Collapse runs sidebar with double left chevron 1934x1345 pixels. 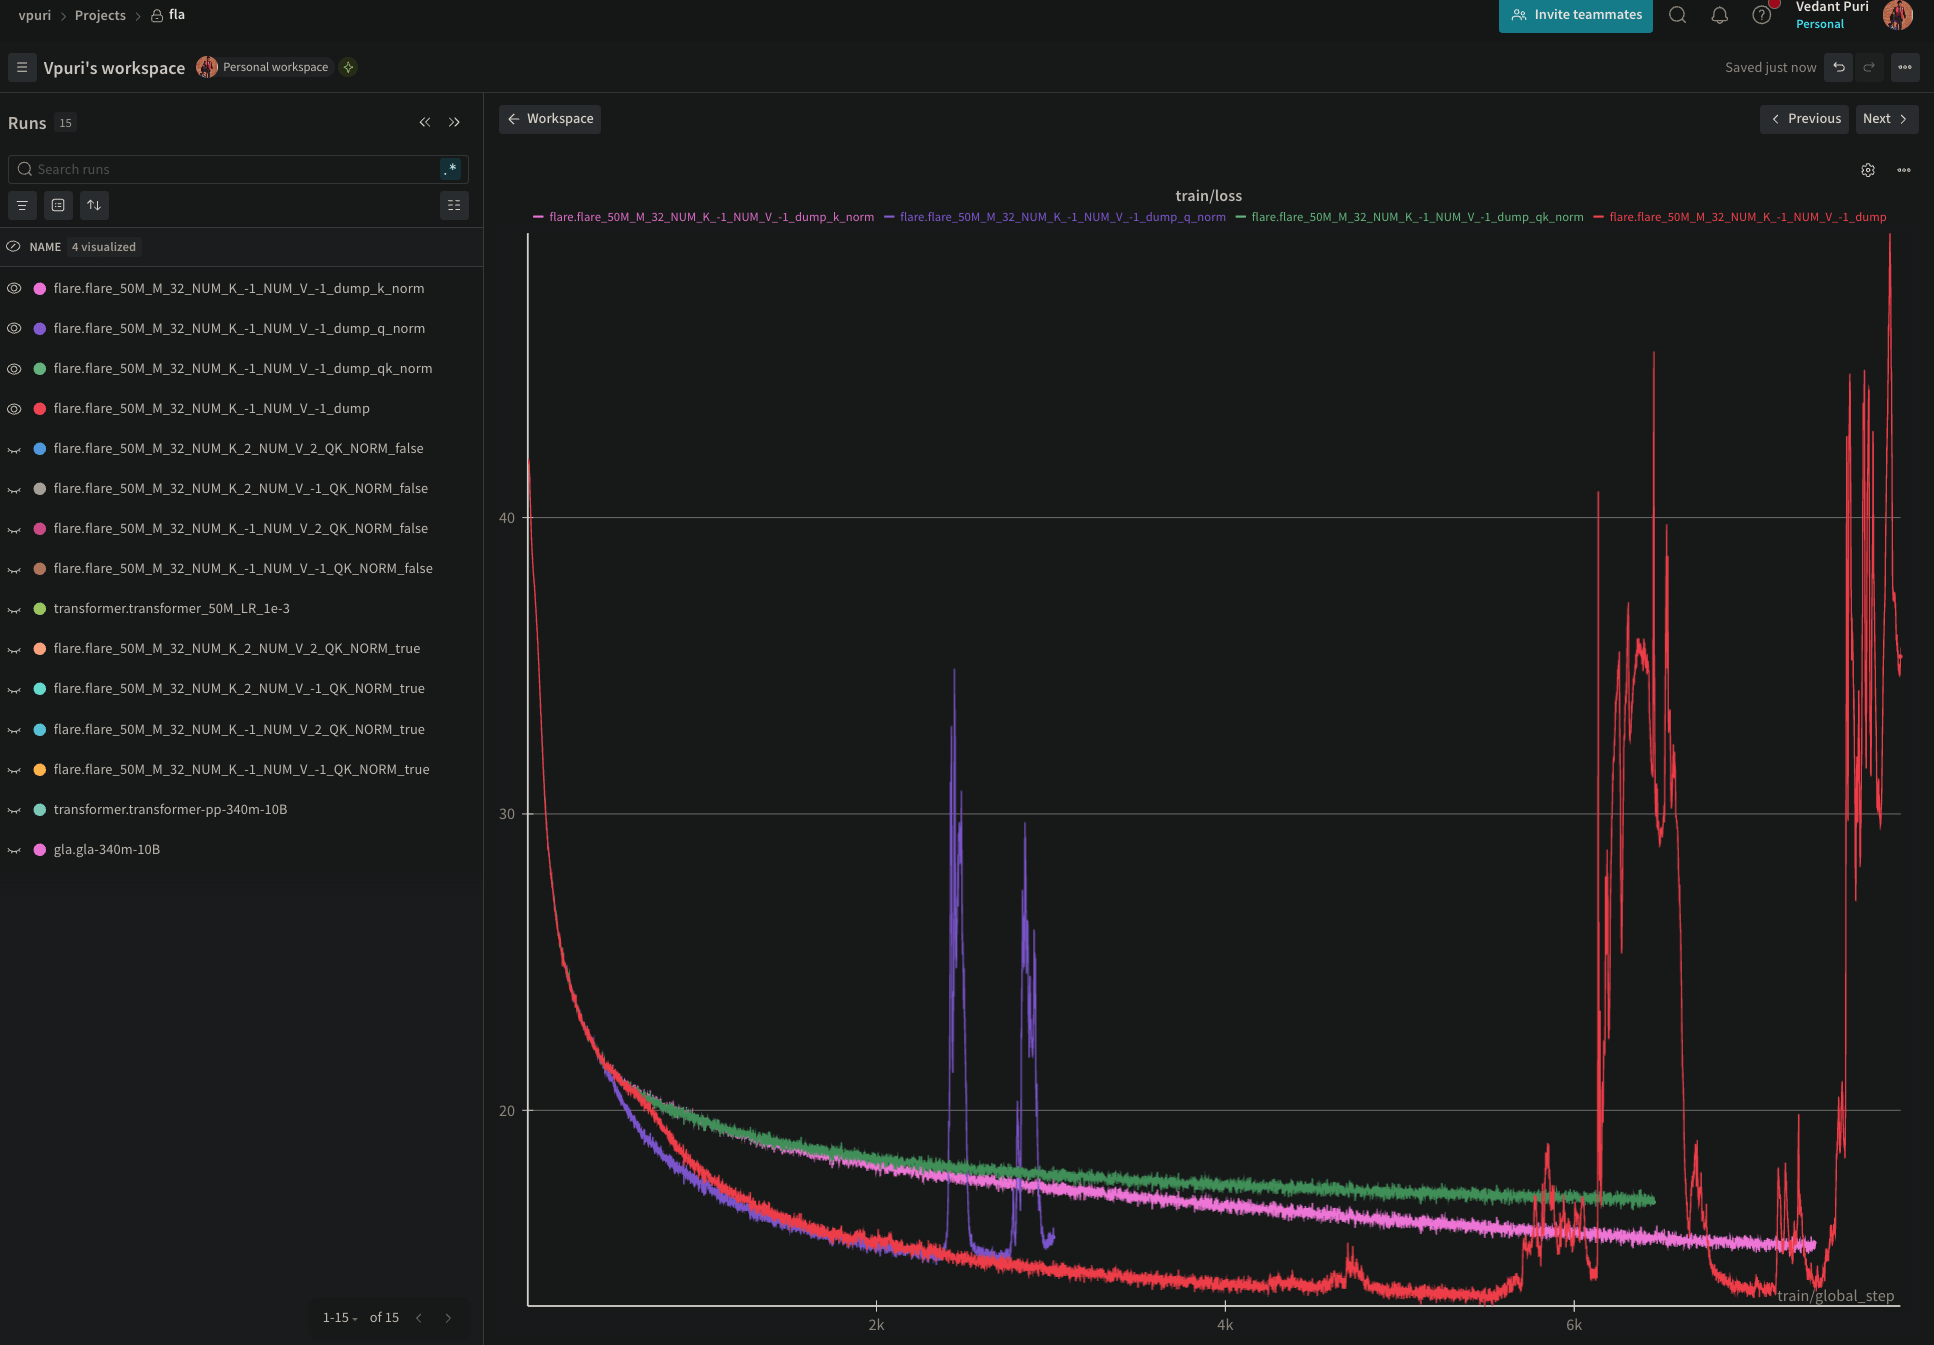[425, 122]
